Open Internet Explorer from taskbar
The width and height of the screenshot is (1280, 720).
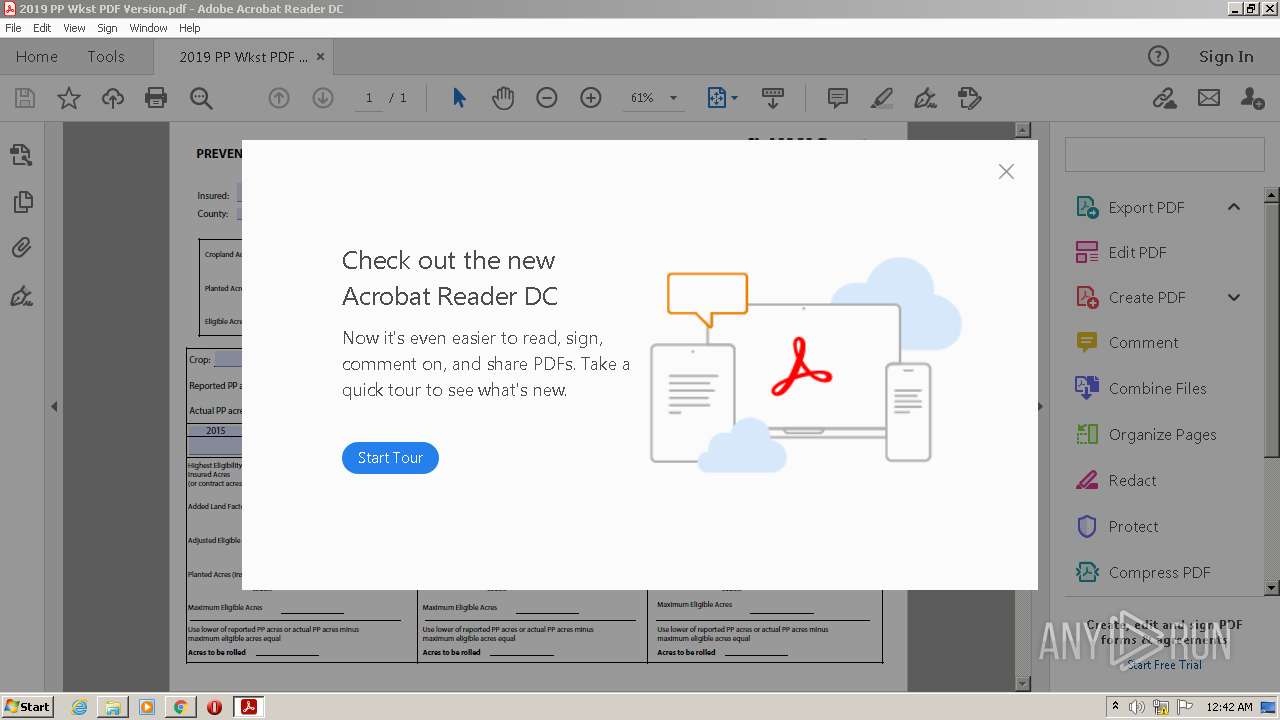(x=79, y=707)
